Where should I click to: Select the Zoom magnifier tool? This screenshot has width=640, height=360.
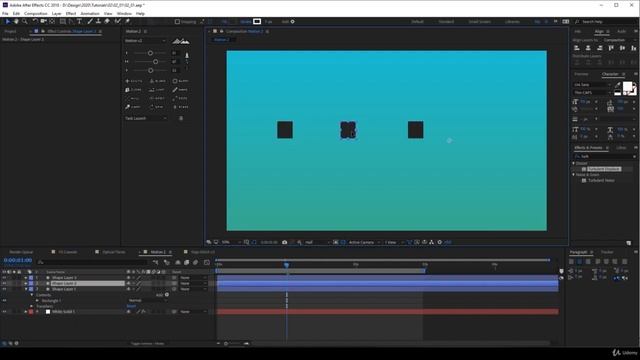click(25, 21)
